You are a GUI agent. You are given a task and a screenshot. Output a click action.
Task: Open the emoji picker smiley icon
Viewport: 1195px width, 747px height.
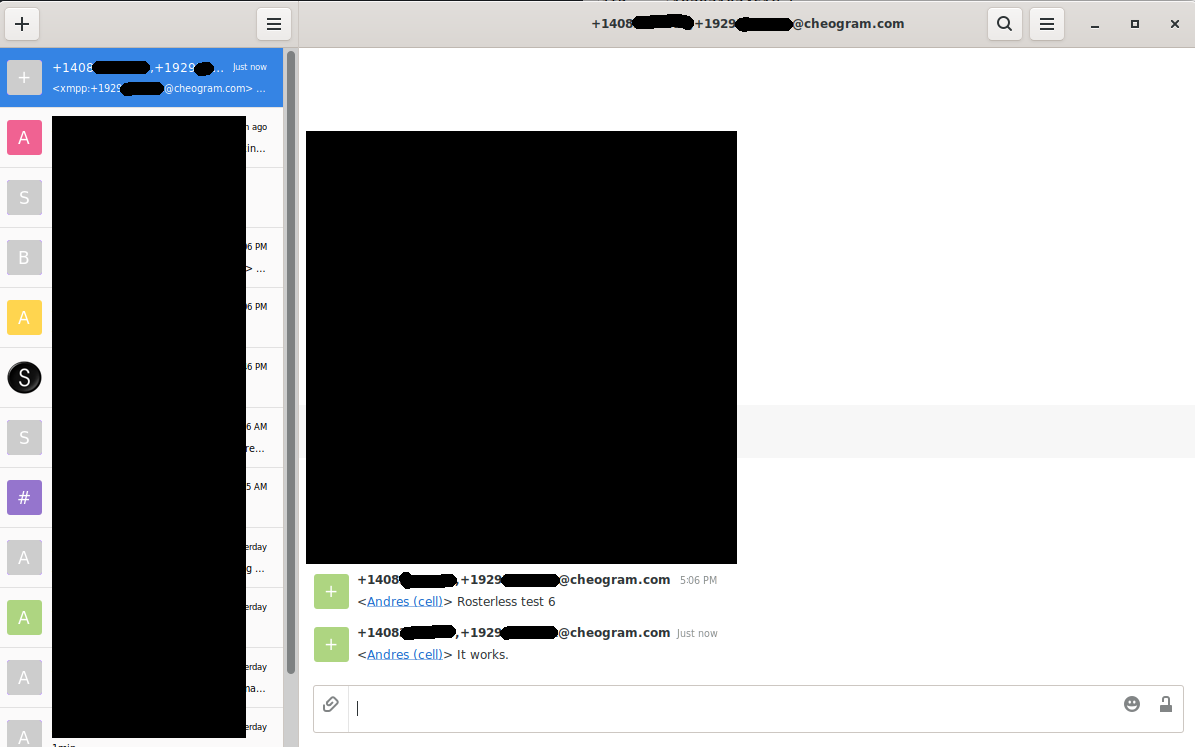coord(1132,704)
